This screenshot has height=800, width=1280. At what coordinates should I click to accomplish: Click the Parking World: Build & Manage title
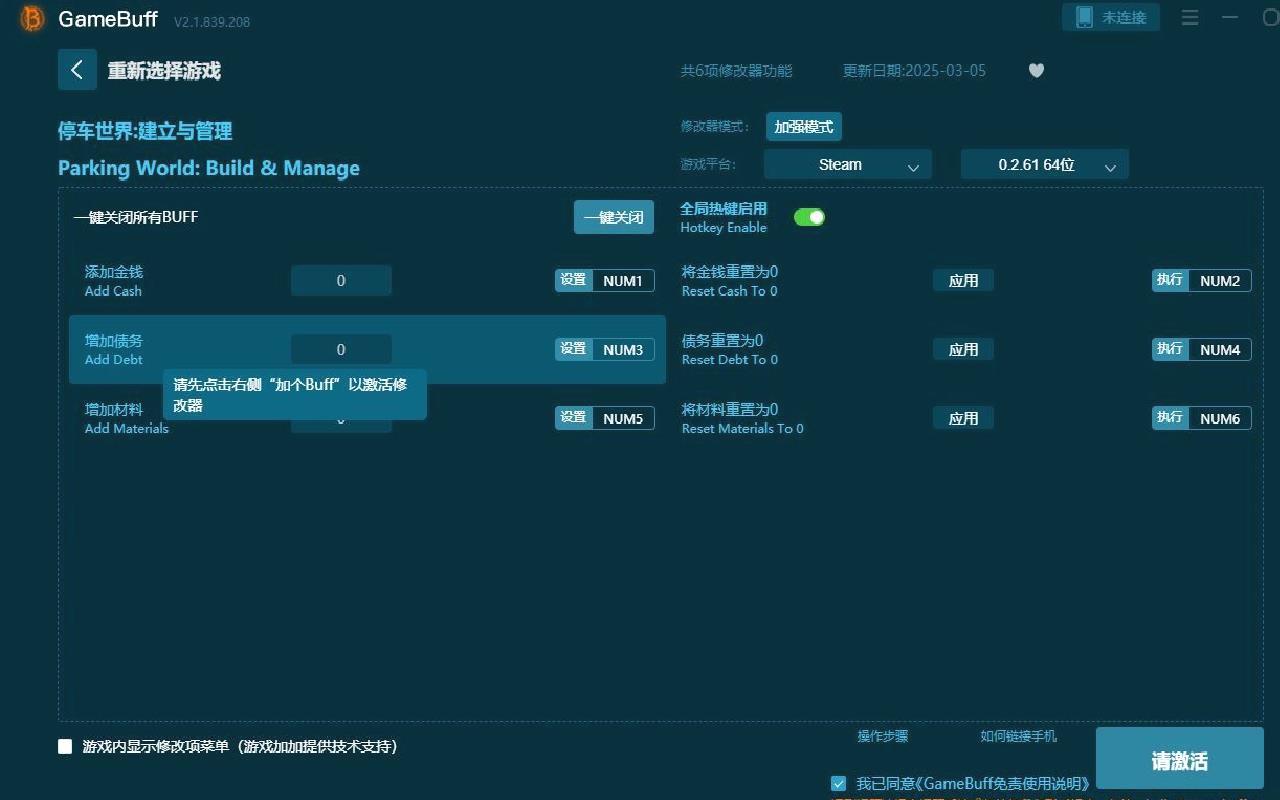[x=209, y=168]
